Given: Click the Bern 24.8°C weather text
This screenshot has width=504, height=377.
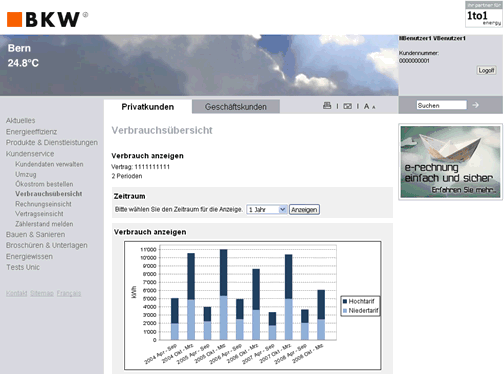Looking at the screenshot, I should click(23, 55).
